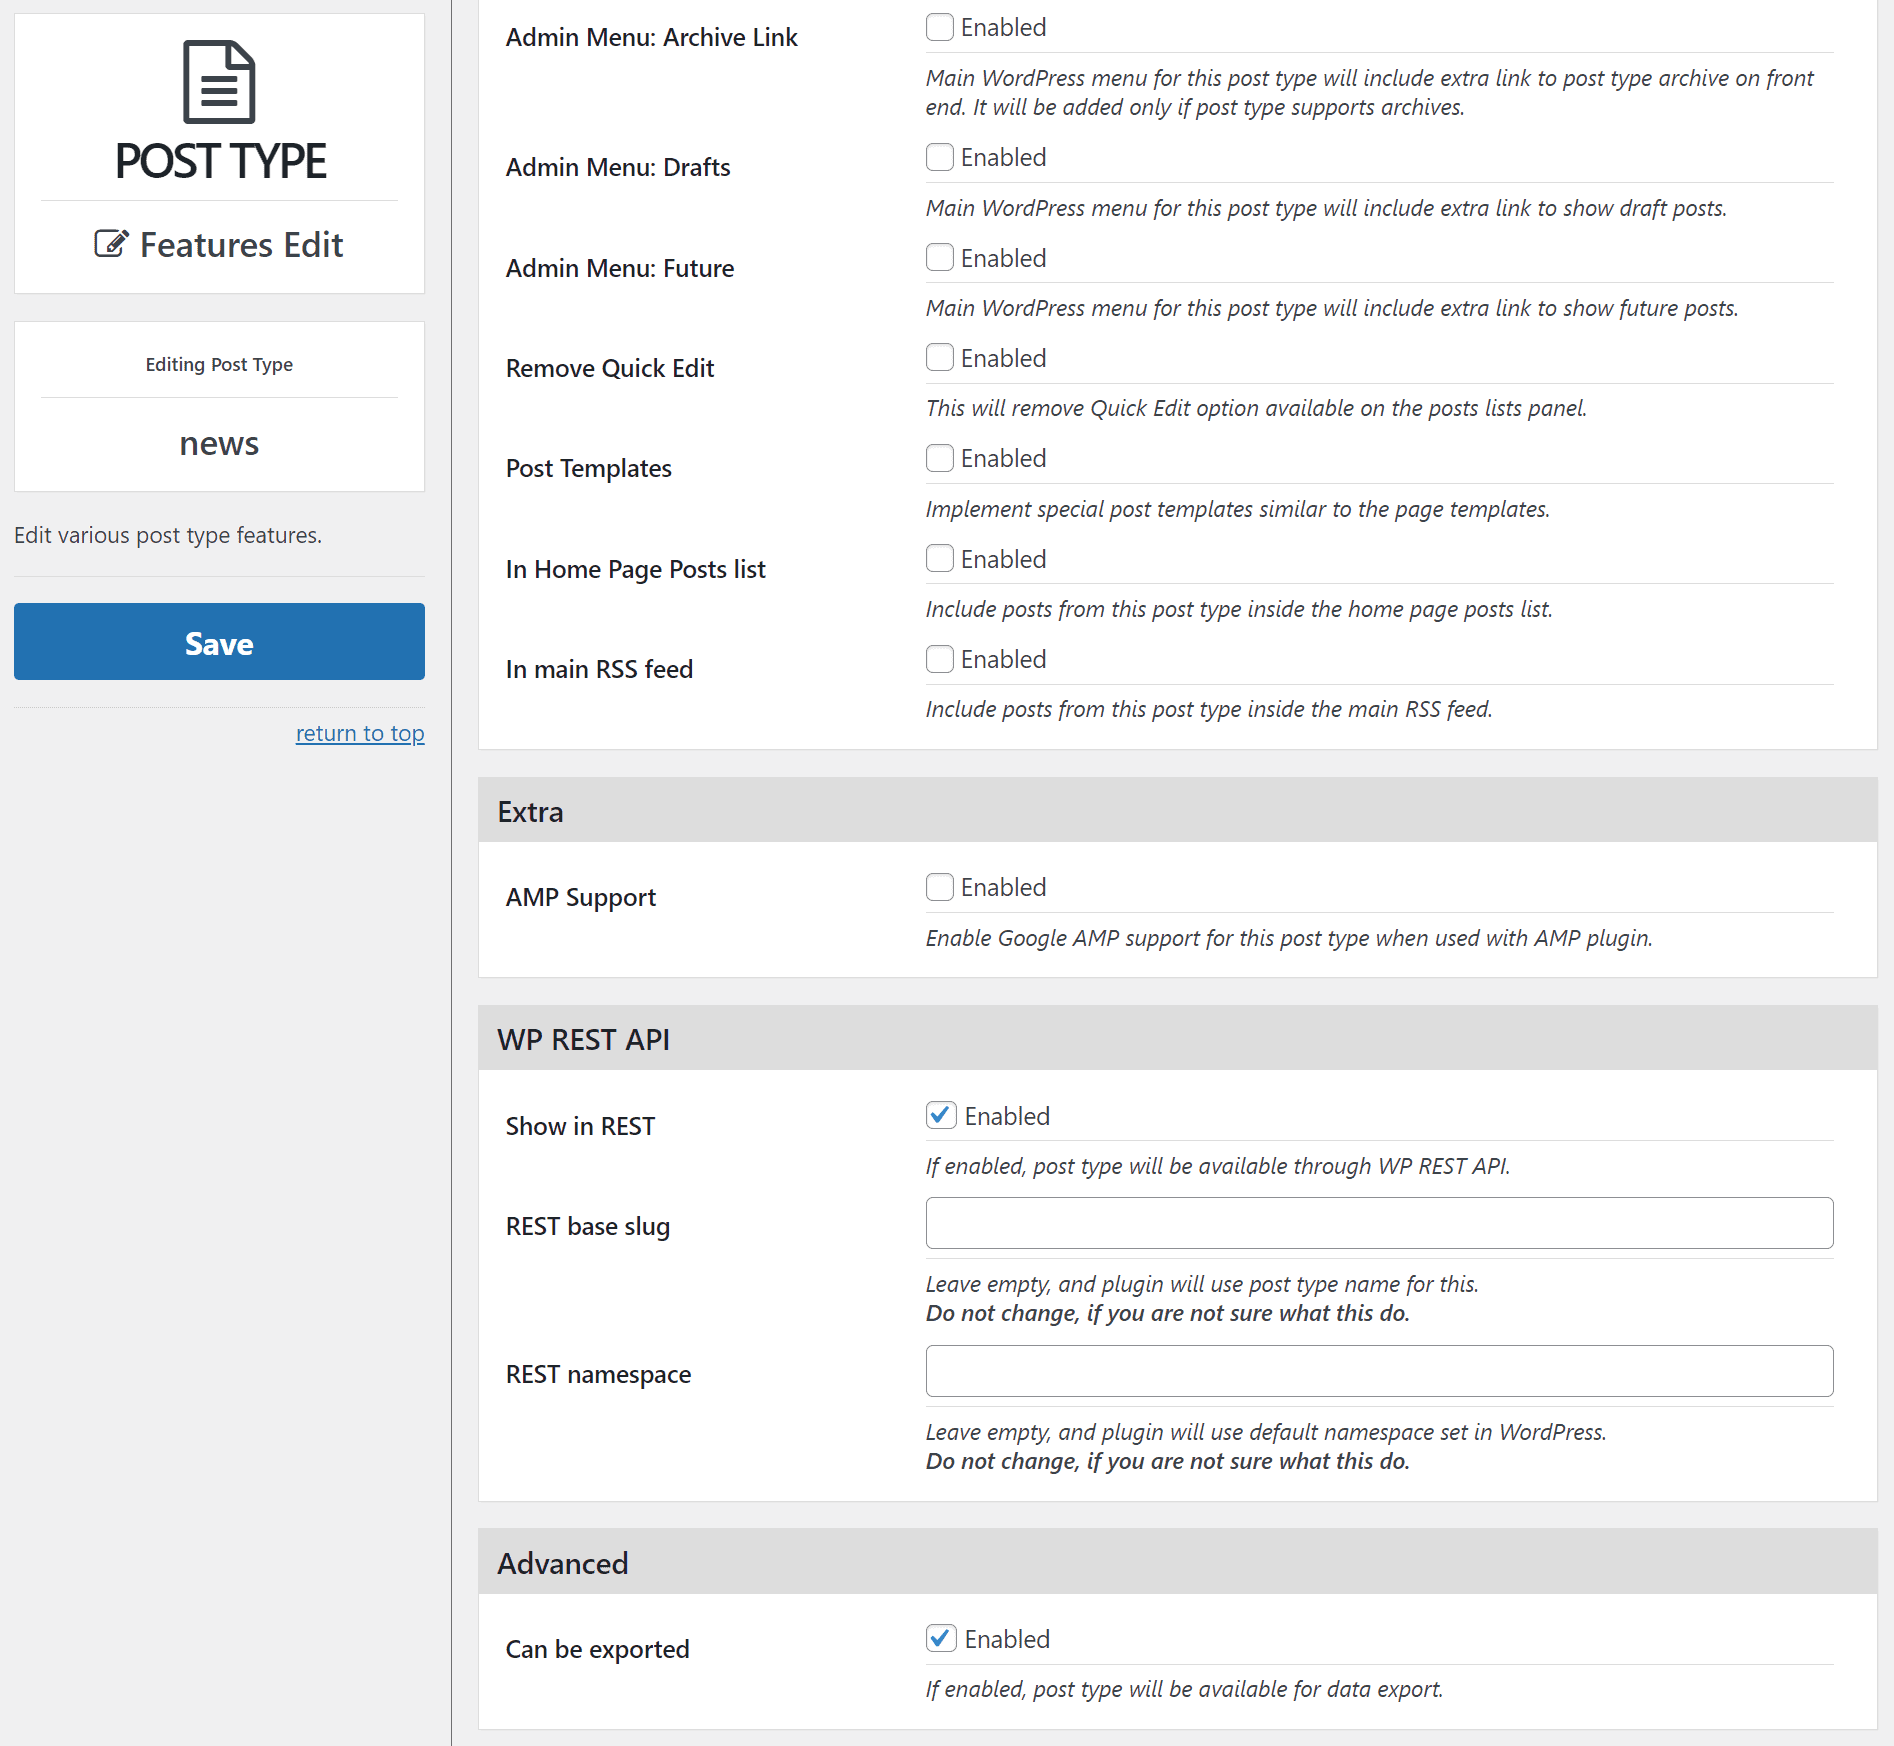Click the 'AMP Support' label
1894x1746 pixels.
[581, 898]
